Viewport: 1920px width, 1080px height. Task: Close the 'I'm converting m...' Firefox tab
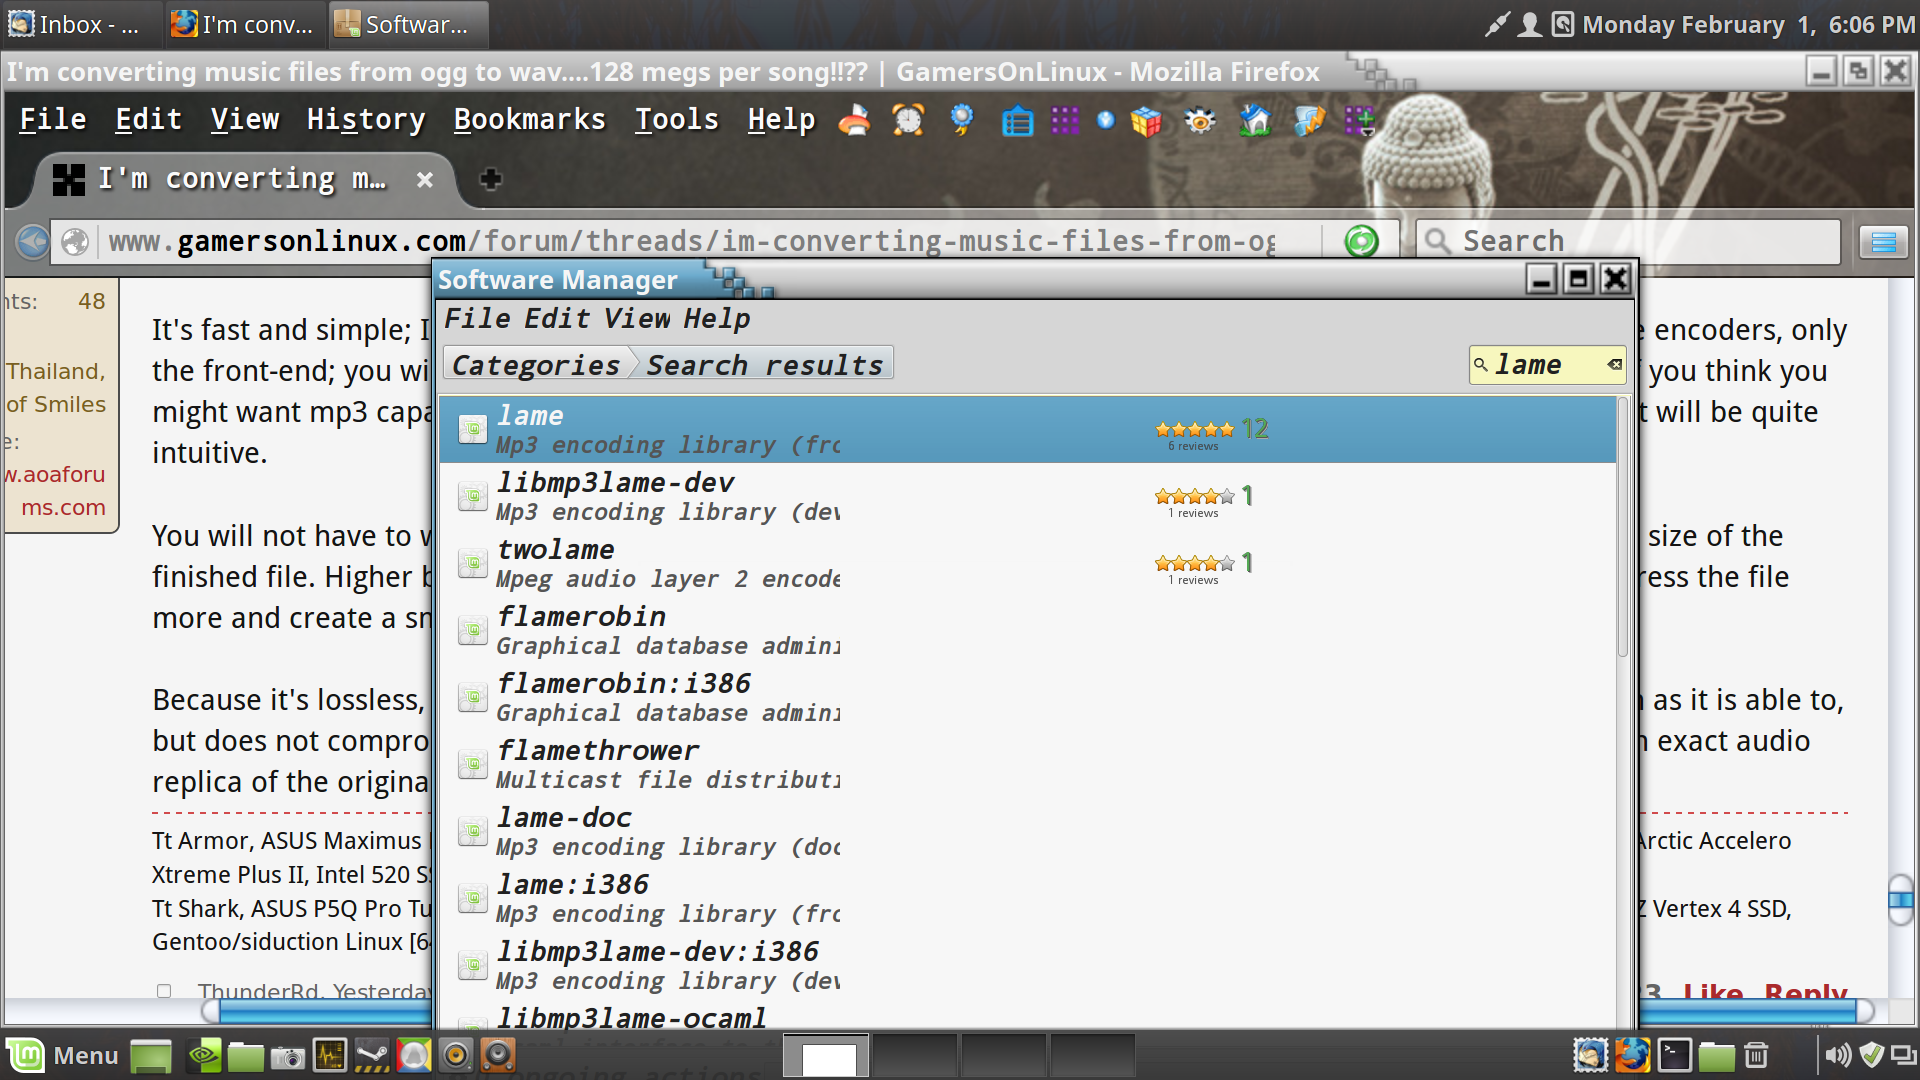[x=425, y=180]
